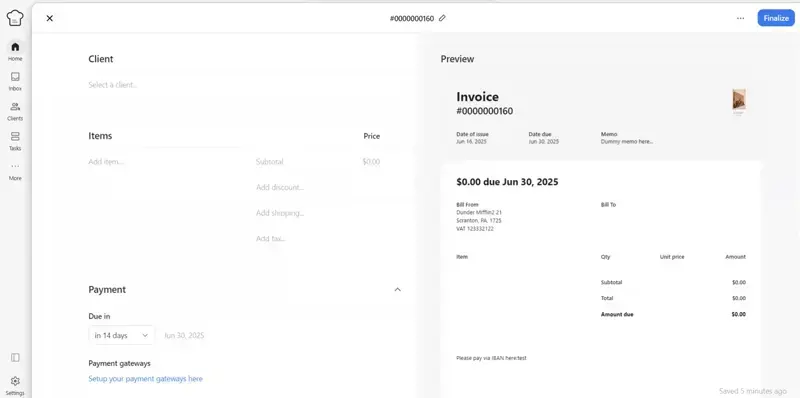Open the three-dot options menu
Image resolution: width=800 pixels, height=398 pixels.
click(740, 18)
